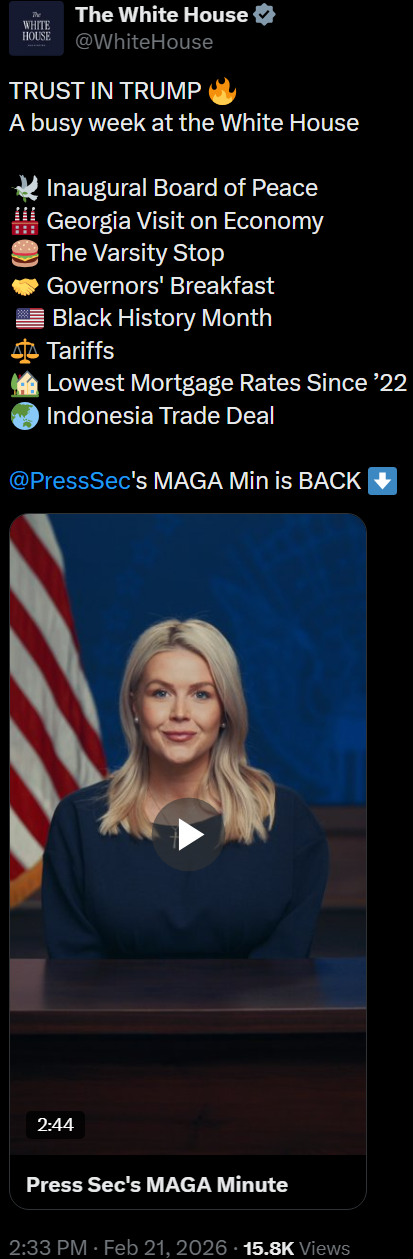Click the scales emoji next to Tariffs
This screenshot has height=1259, width=413.
click(x=26, y=351)
